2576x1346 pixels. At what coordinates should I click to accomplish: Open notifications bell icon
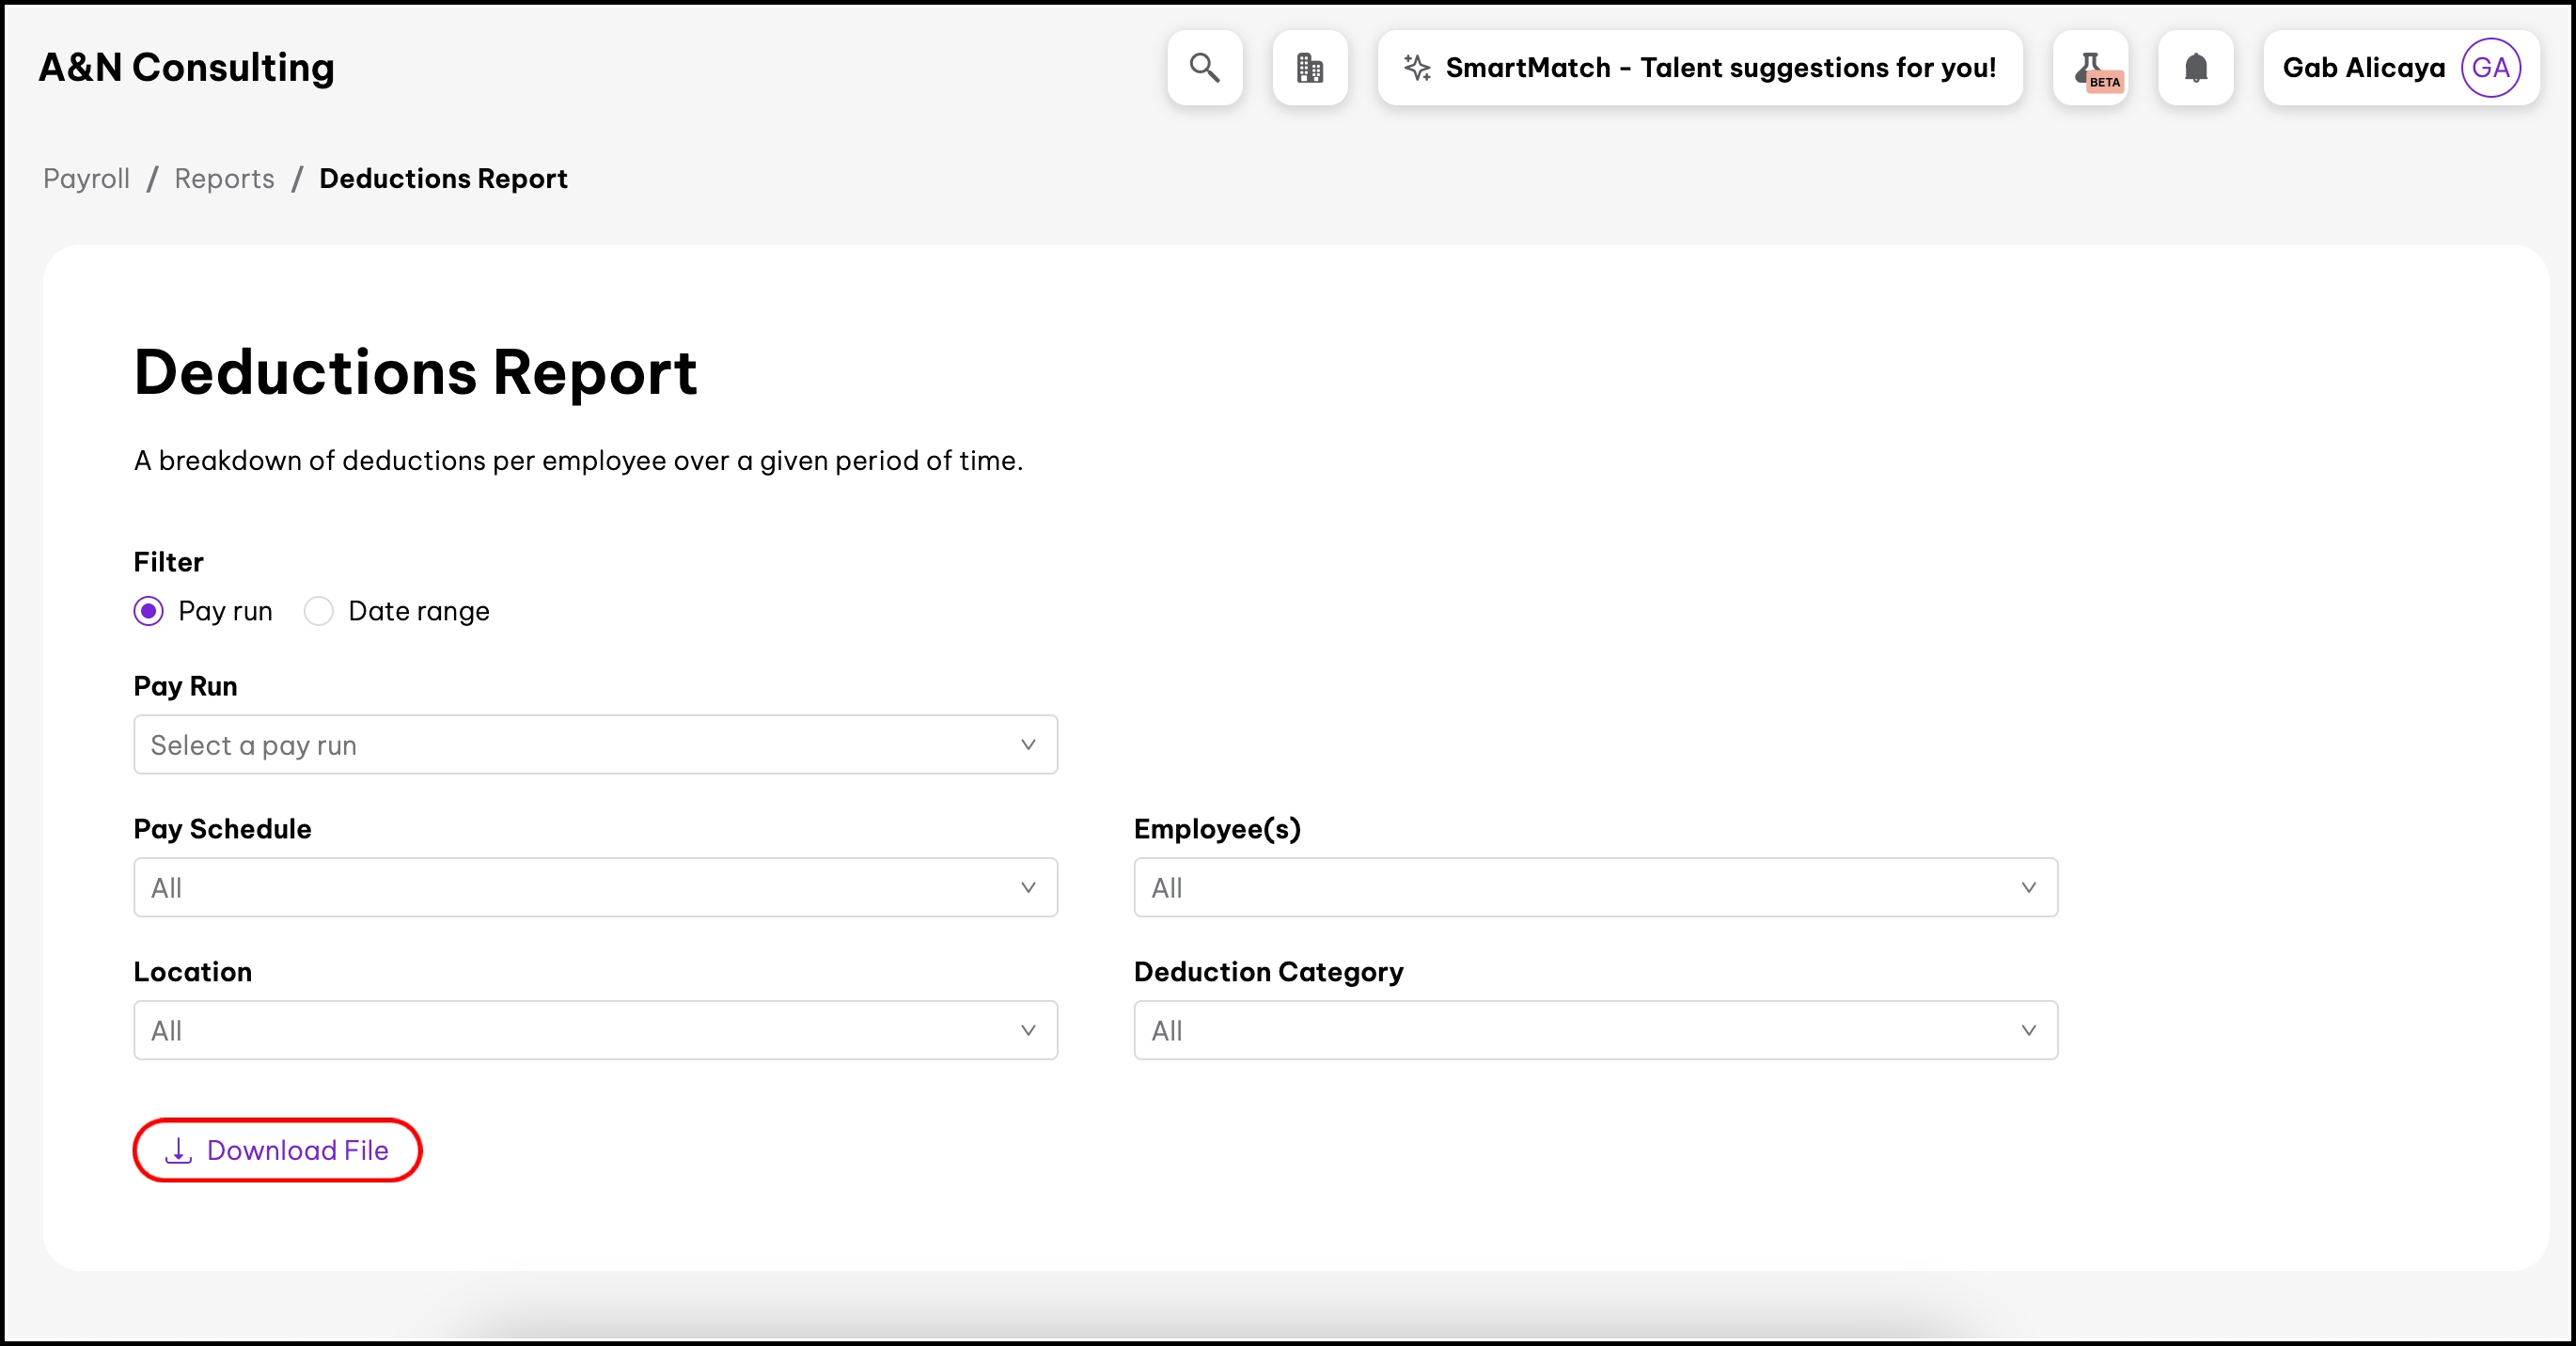coord(2195,68)
